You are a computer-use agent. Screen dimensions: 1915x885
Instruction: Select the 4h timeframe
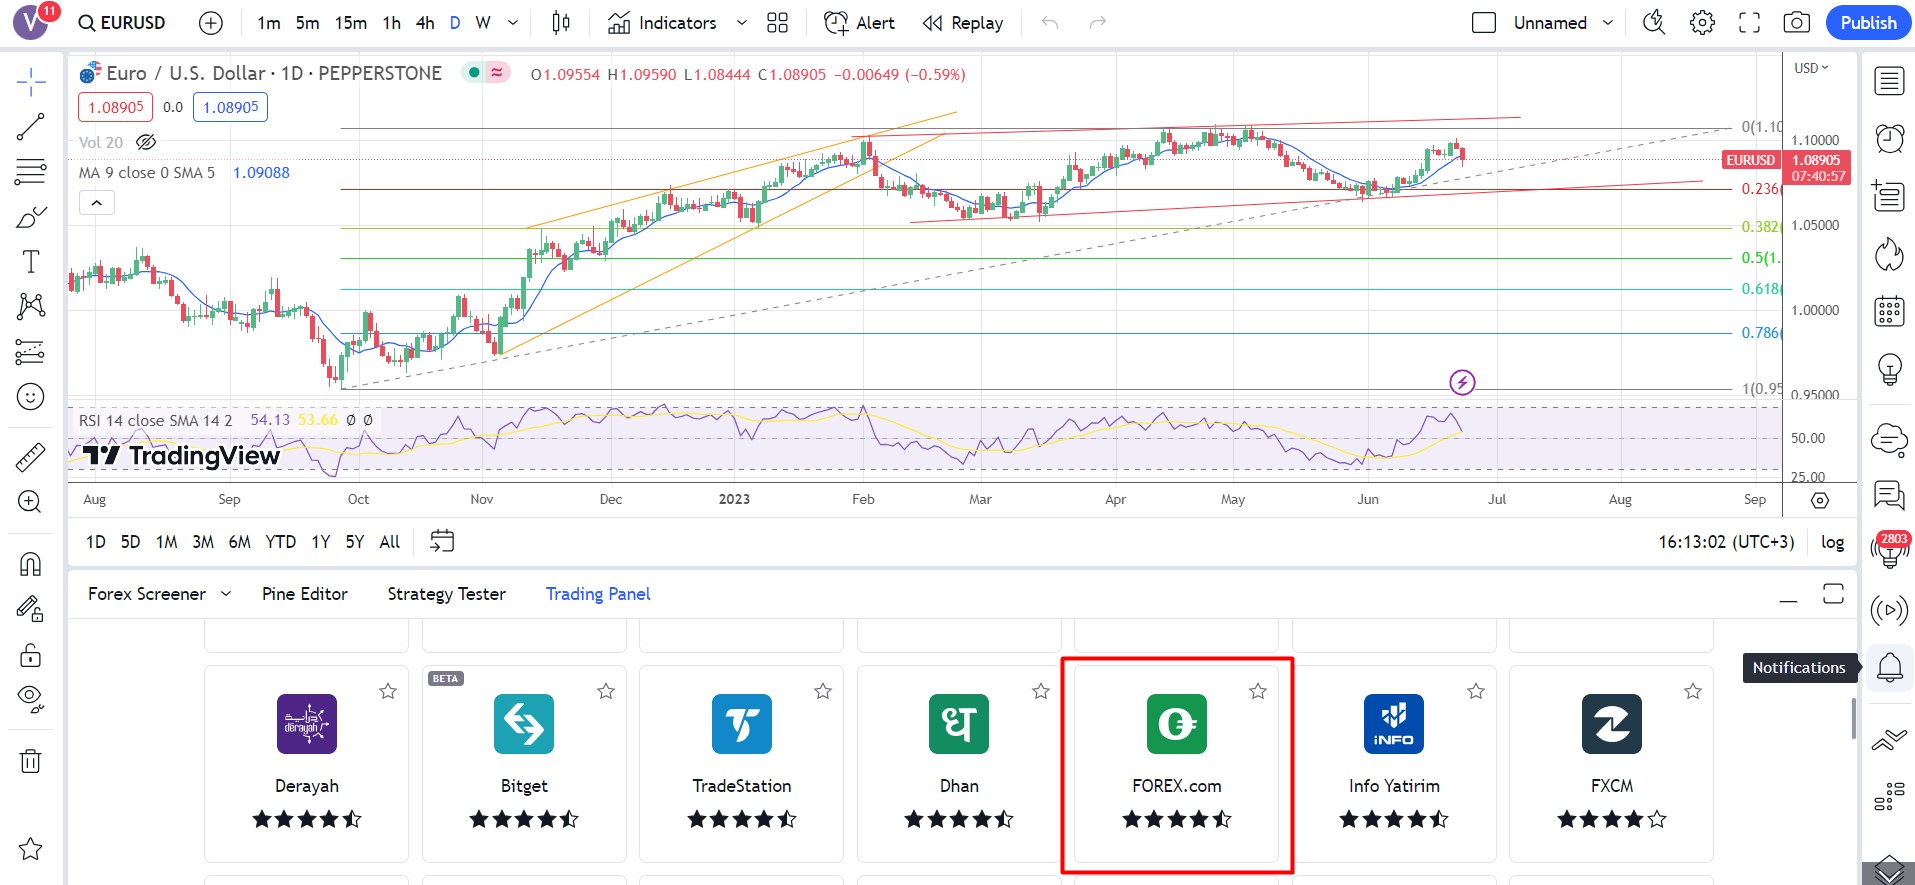point(425,23)
